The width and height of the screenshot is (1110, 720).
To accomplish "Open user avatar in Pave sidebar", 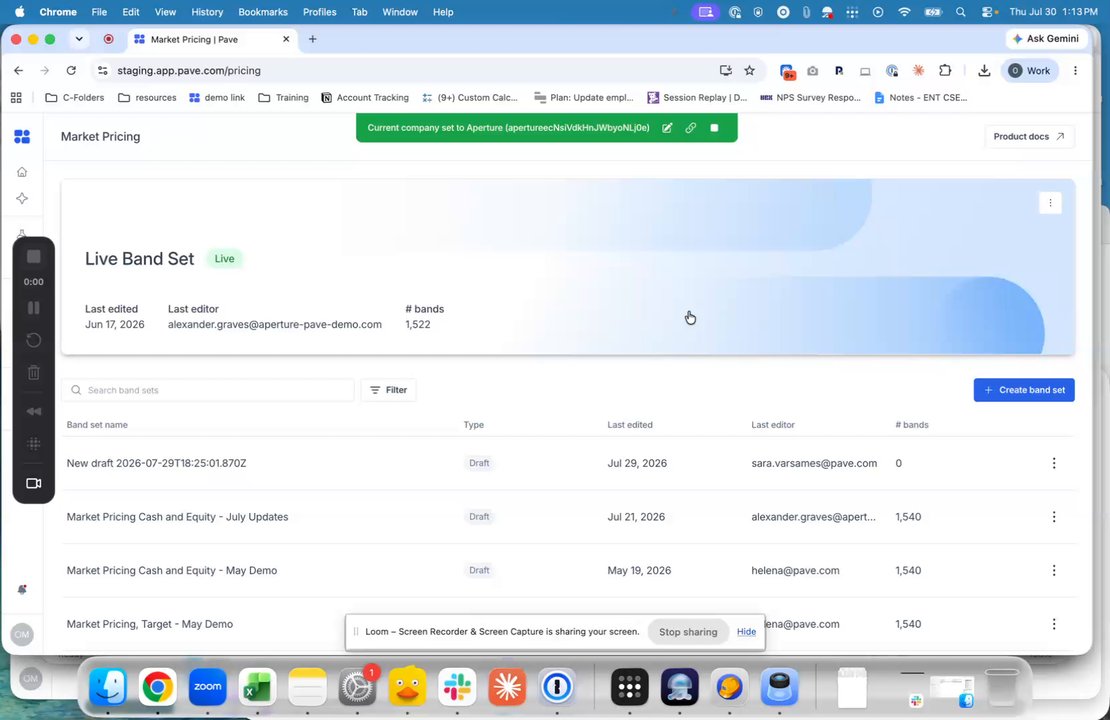I will (22, 634).
